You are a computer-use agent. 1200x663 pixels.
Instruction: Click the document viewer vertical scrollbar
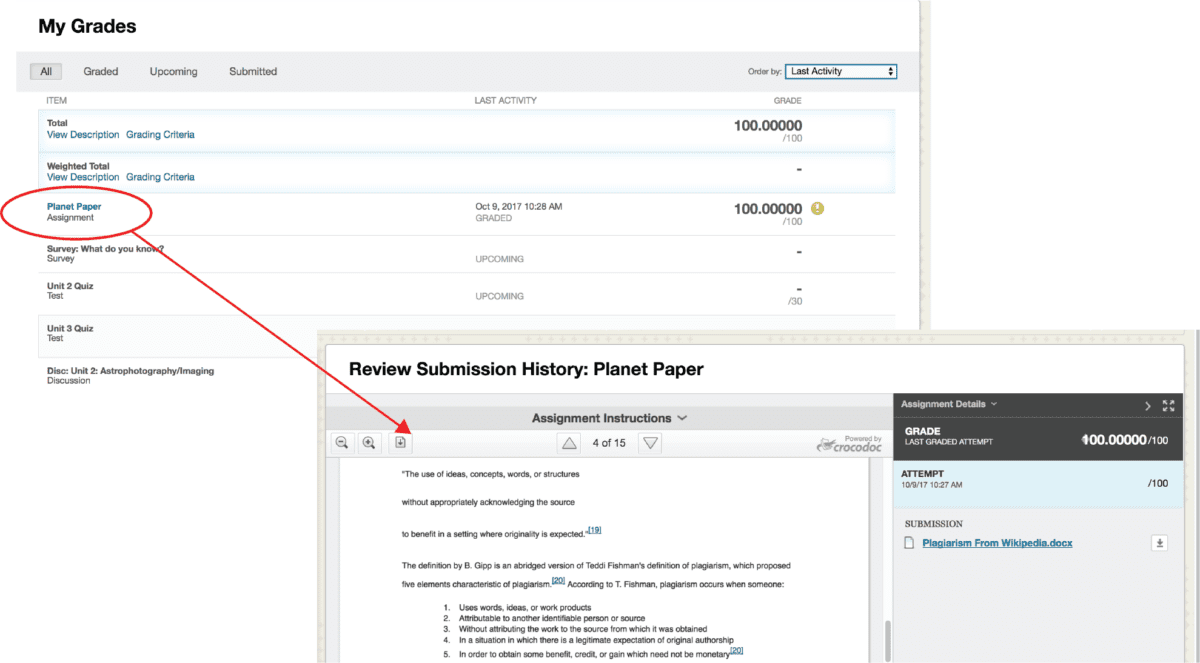886,635
